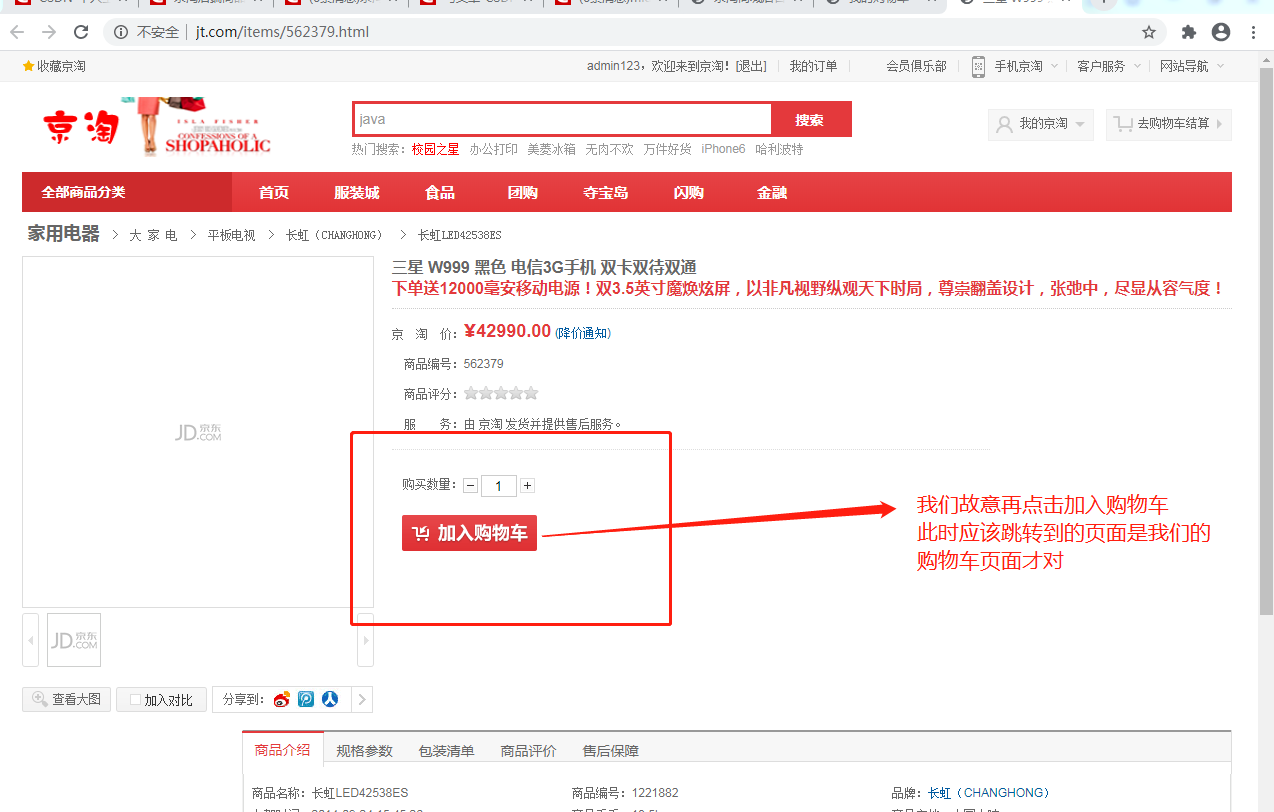
Task: Open 金融 in navigation bar
Action: (x=772, y=192)
